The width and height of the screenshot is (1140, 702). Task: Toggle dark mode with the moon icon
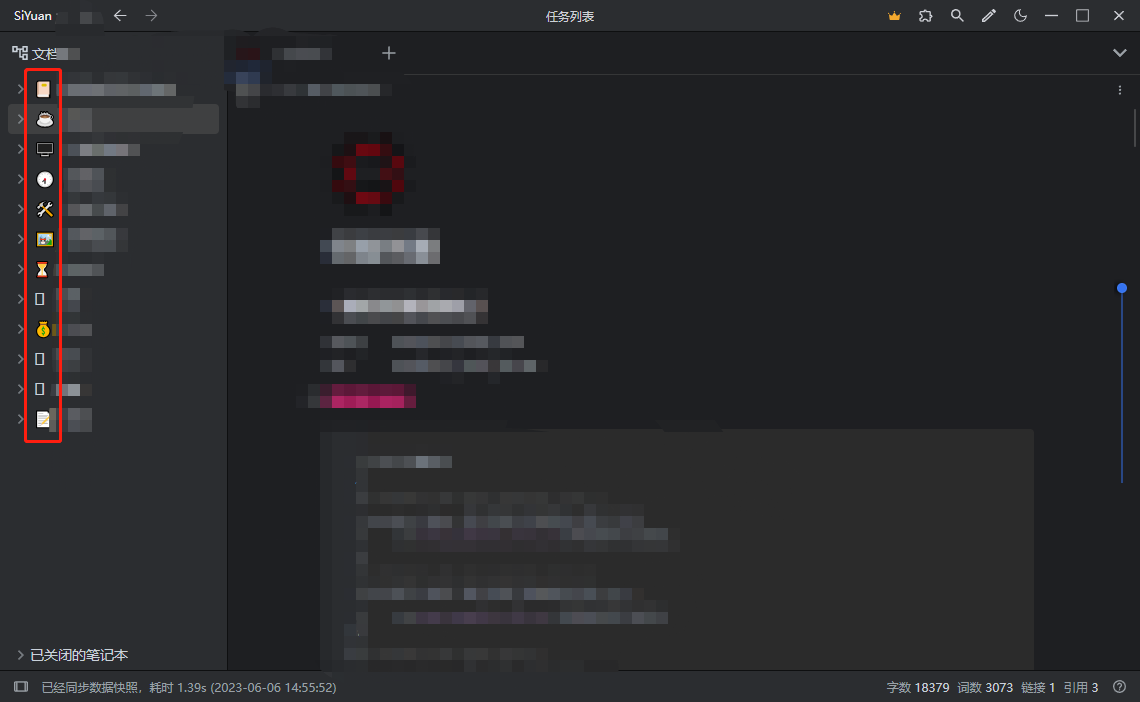pos(1022,16)
